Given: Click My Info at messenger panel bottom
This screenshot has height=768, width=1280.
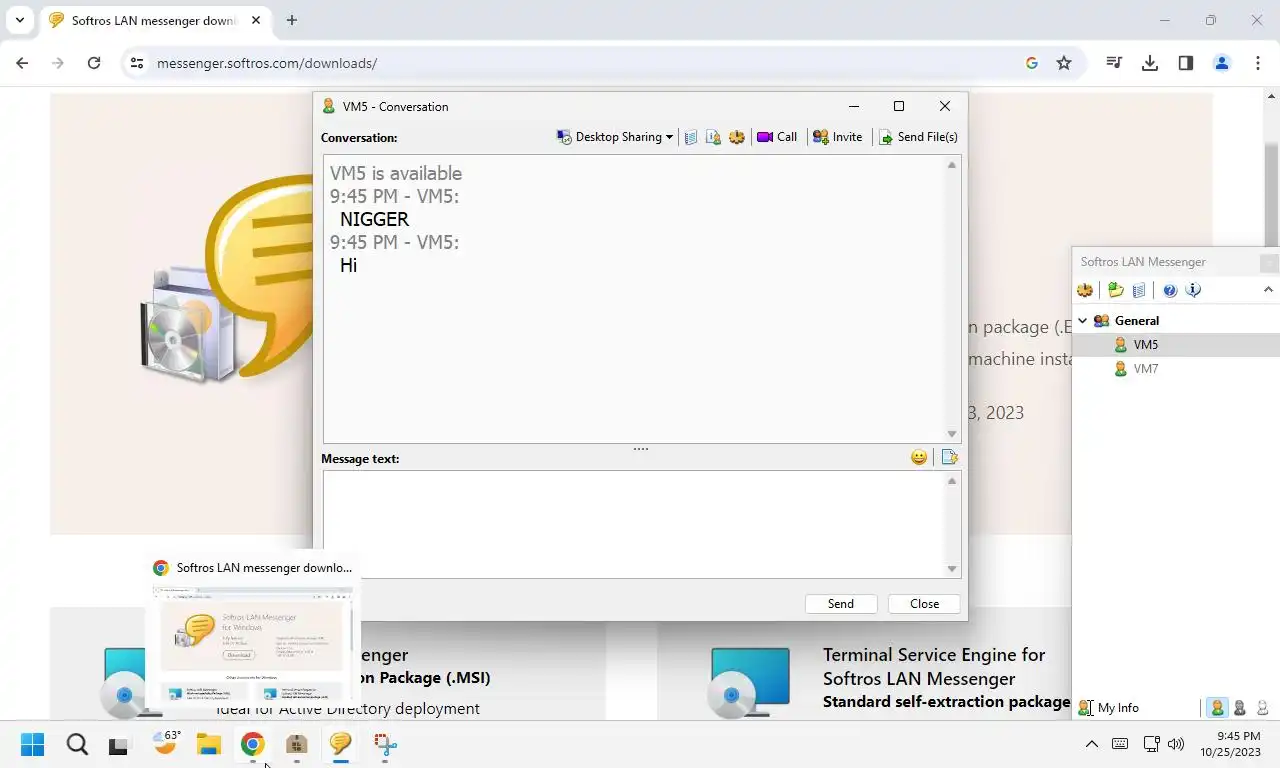Looking at the screenshot, I should [x=1109, y=708].
